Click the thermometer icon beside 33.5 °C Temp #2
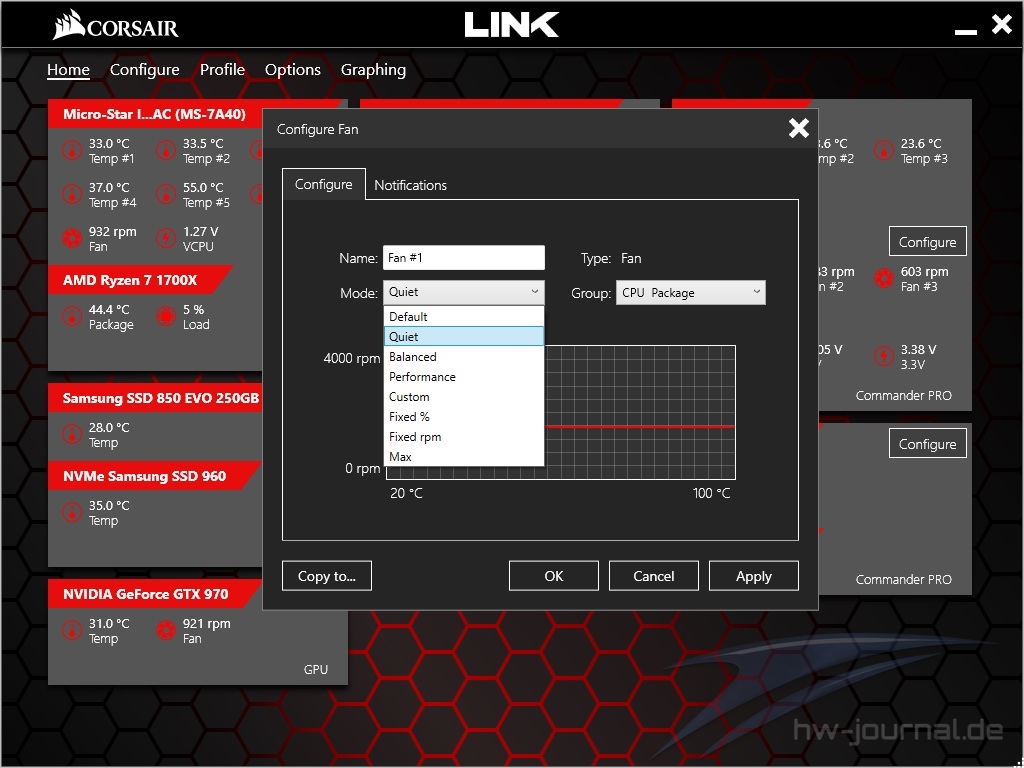Screen dimensions: 1024x768 tap(166, 150)
